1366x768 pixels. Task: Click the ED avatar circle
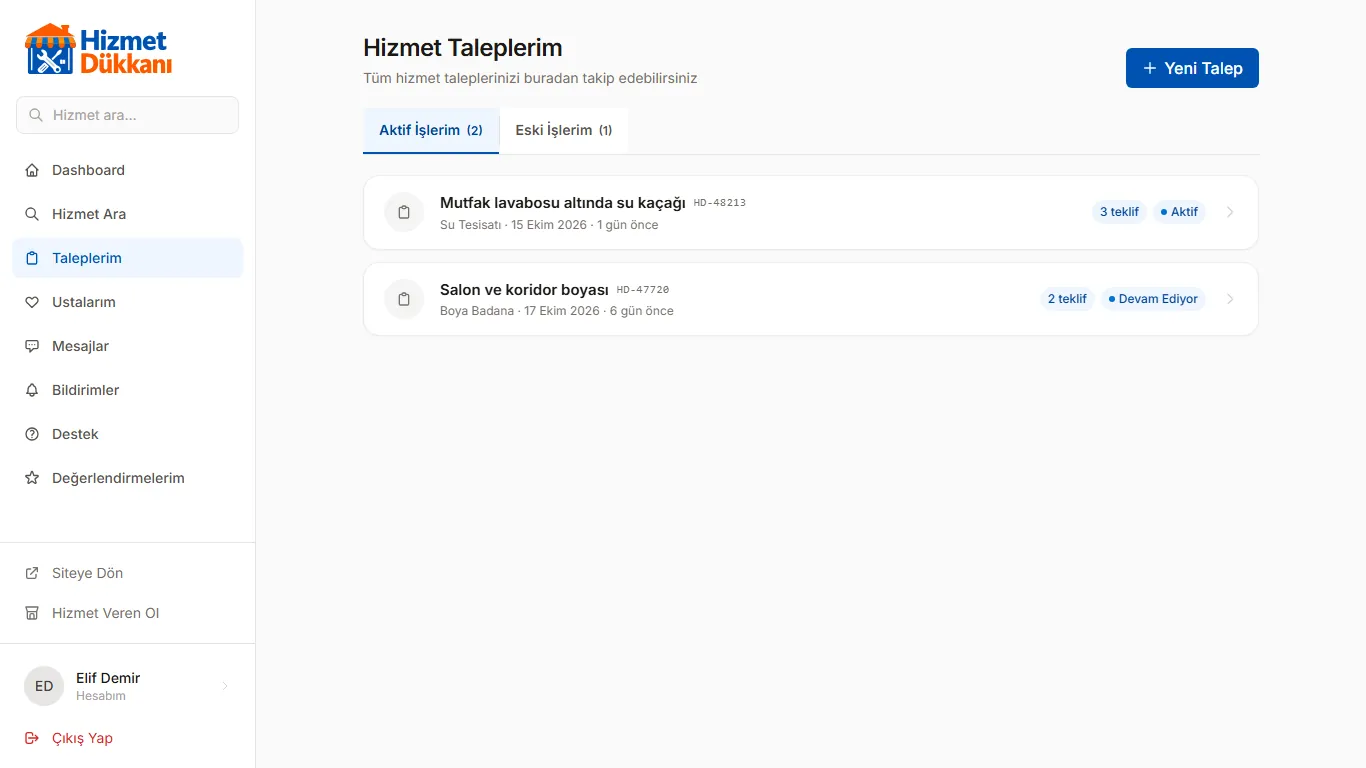[44, 686]
